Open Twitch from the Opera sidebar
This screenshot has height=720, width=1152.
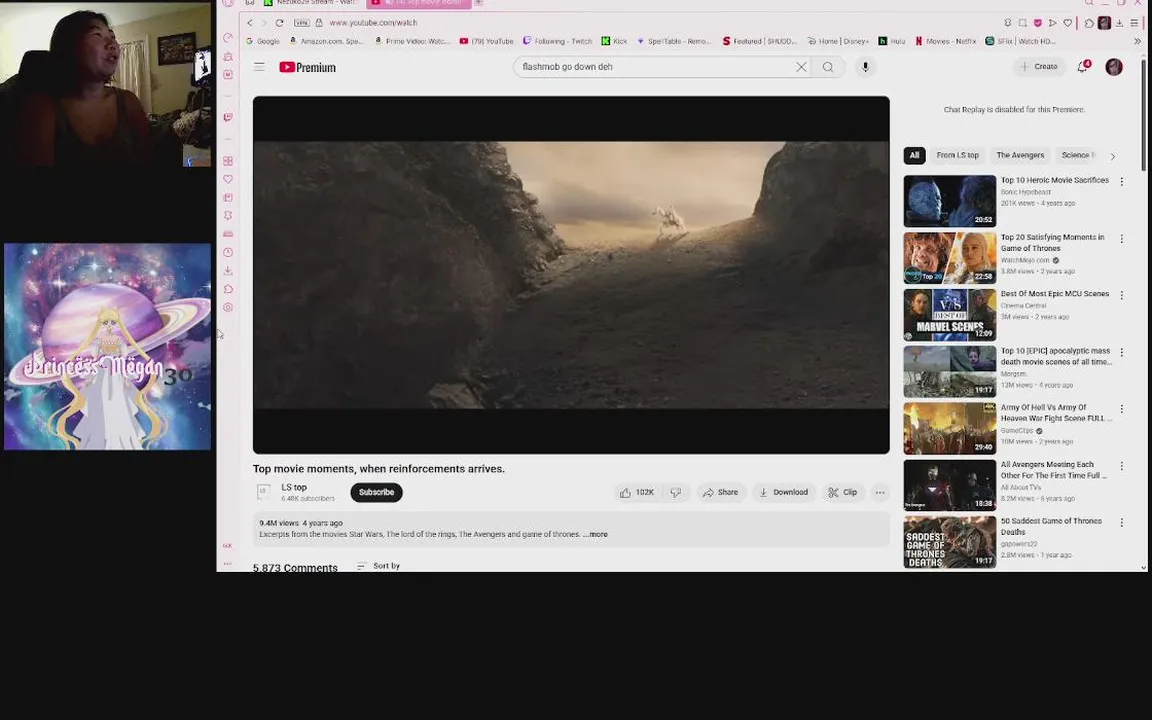tap(228, 118)
